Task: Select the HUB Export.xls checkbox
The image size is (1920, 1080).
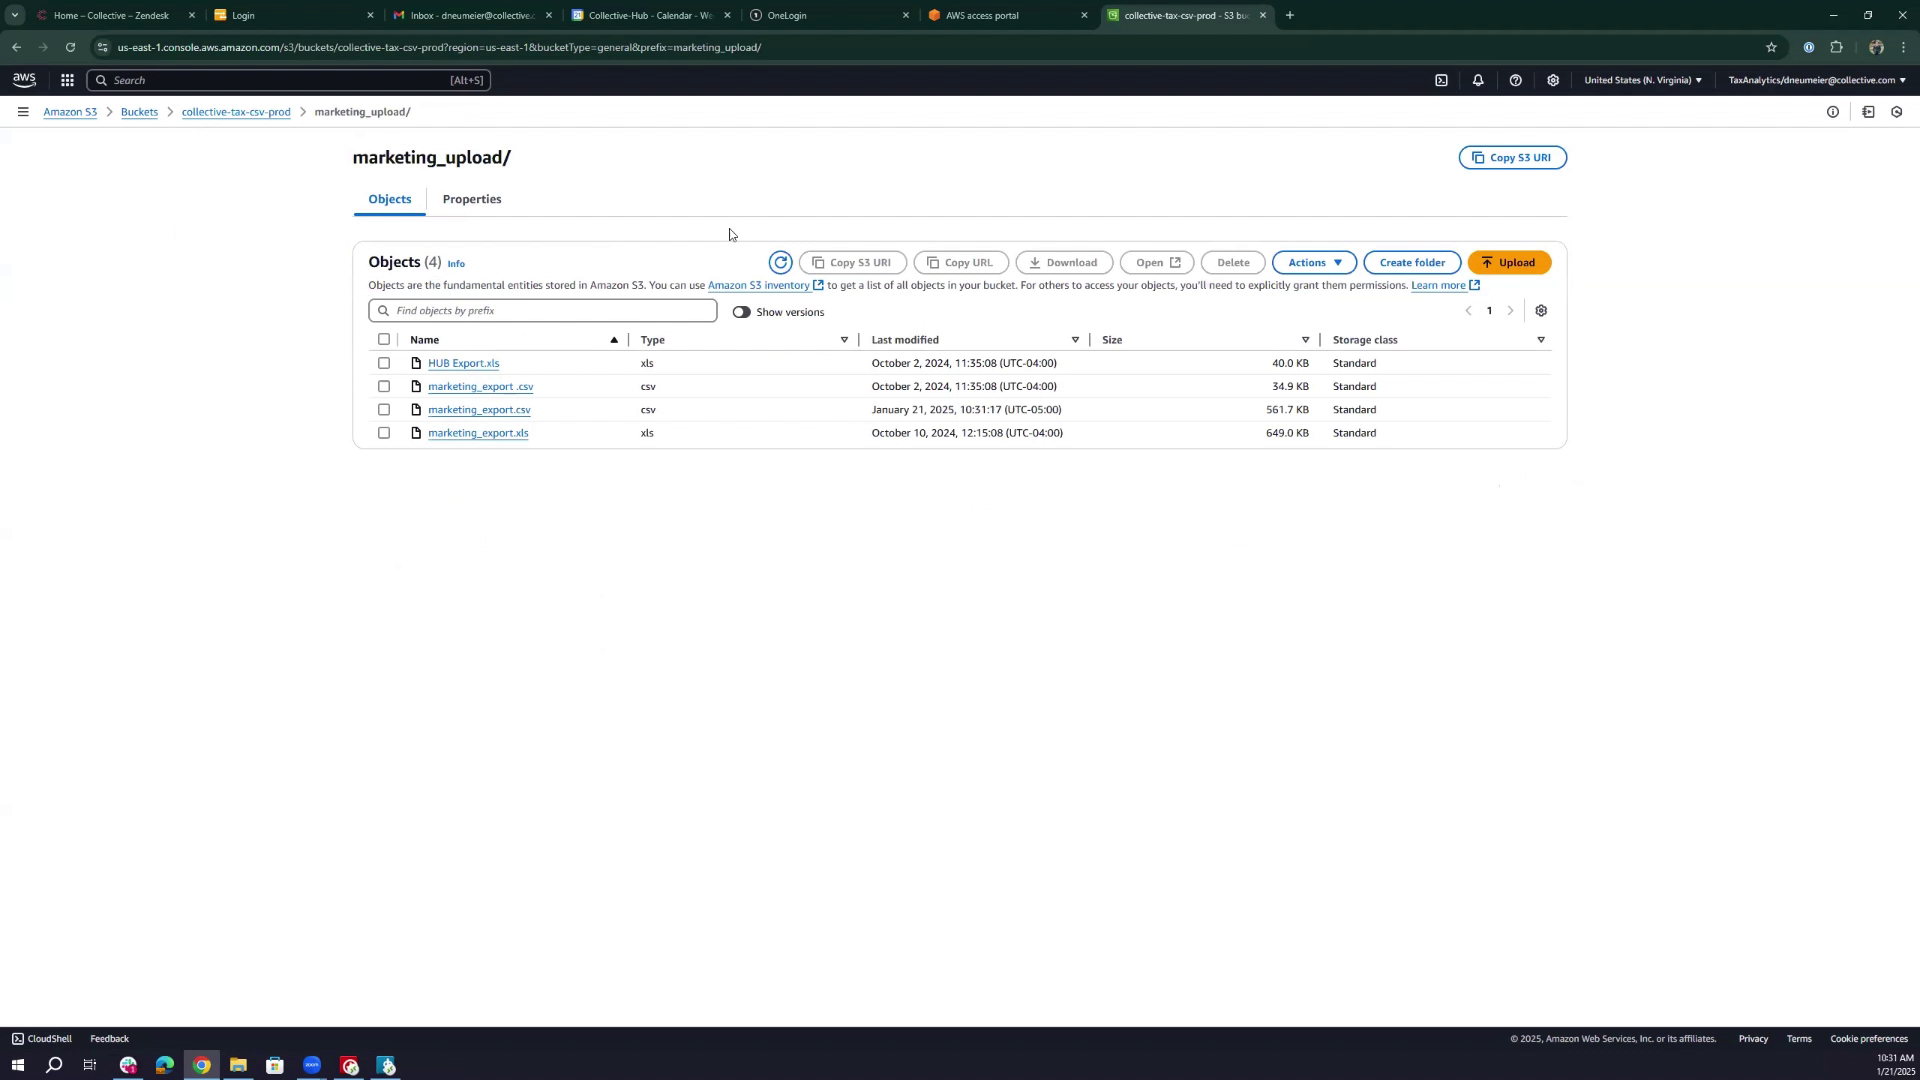Action: [x=384, y=363]
